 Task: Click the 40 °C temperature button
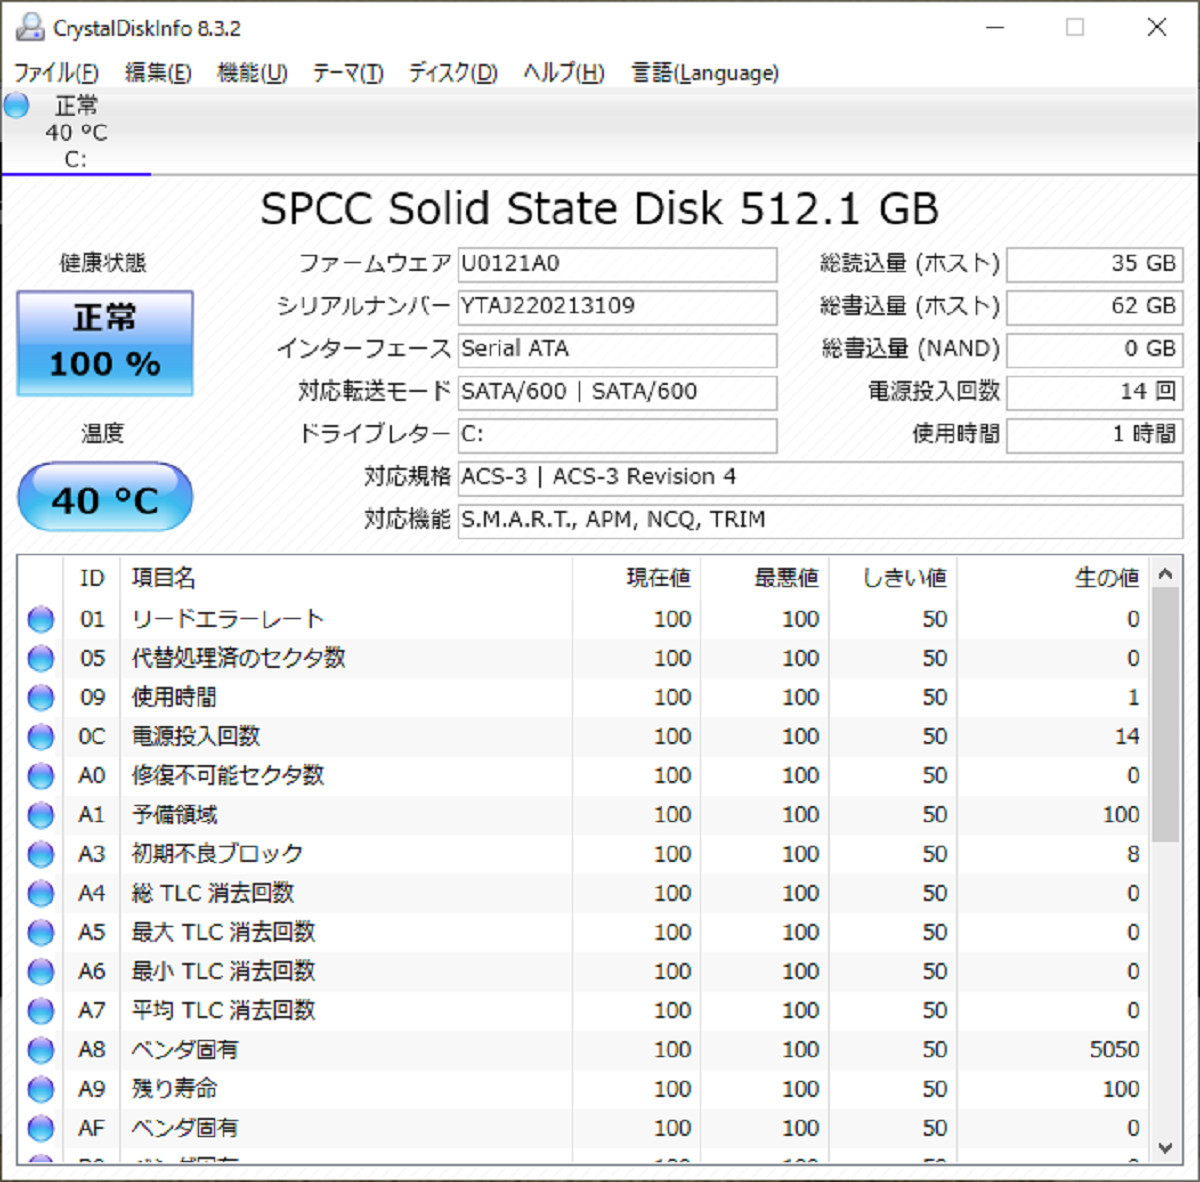pos(105,497)
